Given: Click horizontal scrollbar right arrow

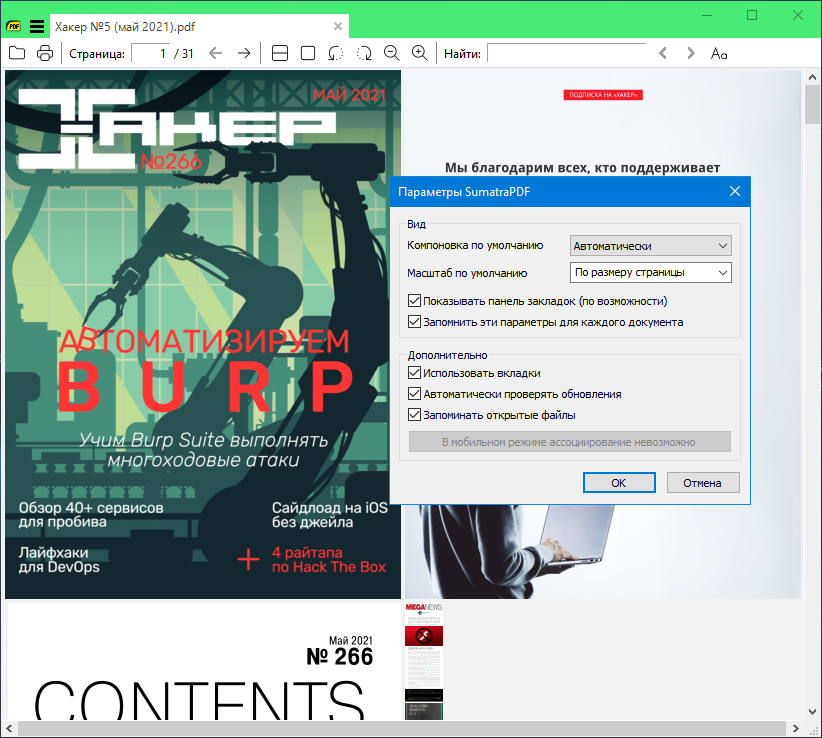Looking at the screenshot, I should [x=795, y=728].
